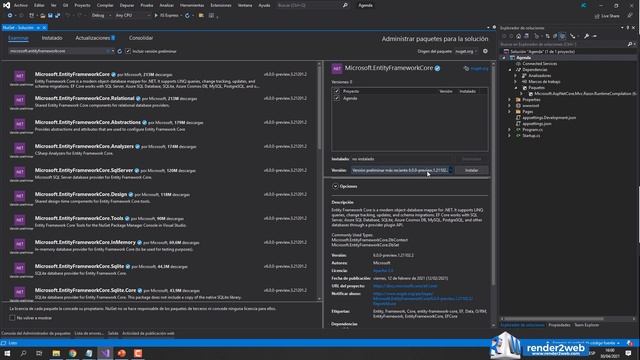Screen dimensions: 640x360
Task: Expand the Properties folder node
Action: point(510,100)
